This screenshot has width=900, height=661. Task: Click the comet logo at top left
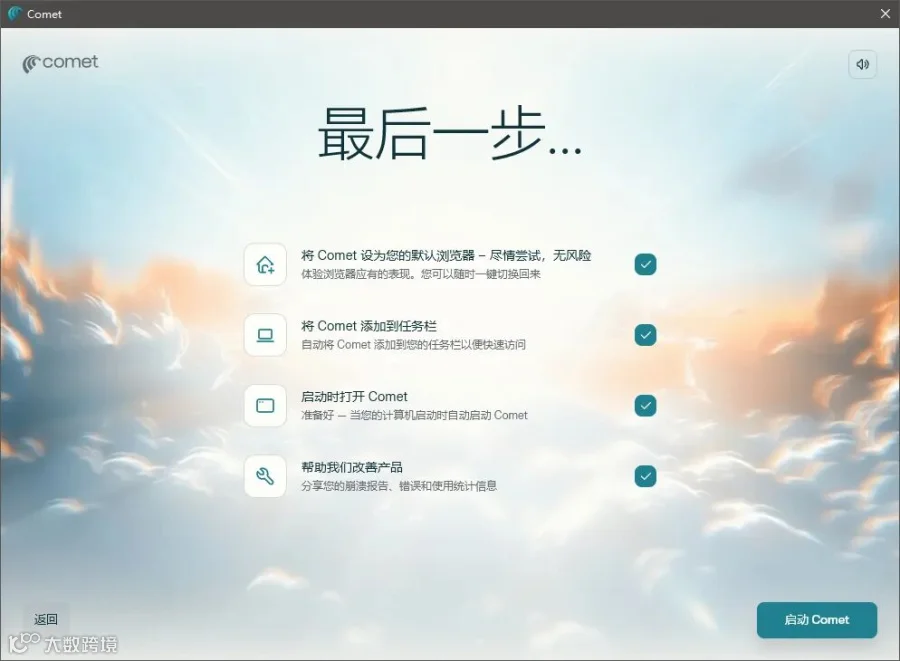tap(60, 63)
